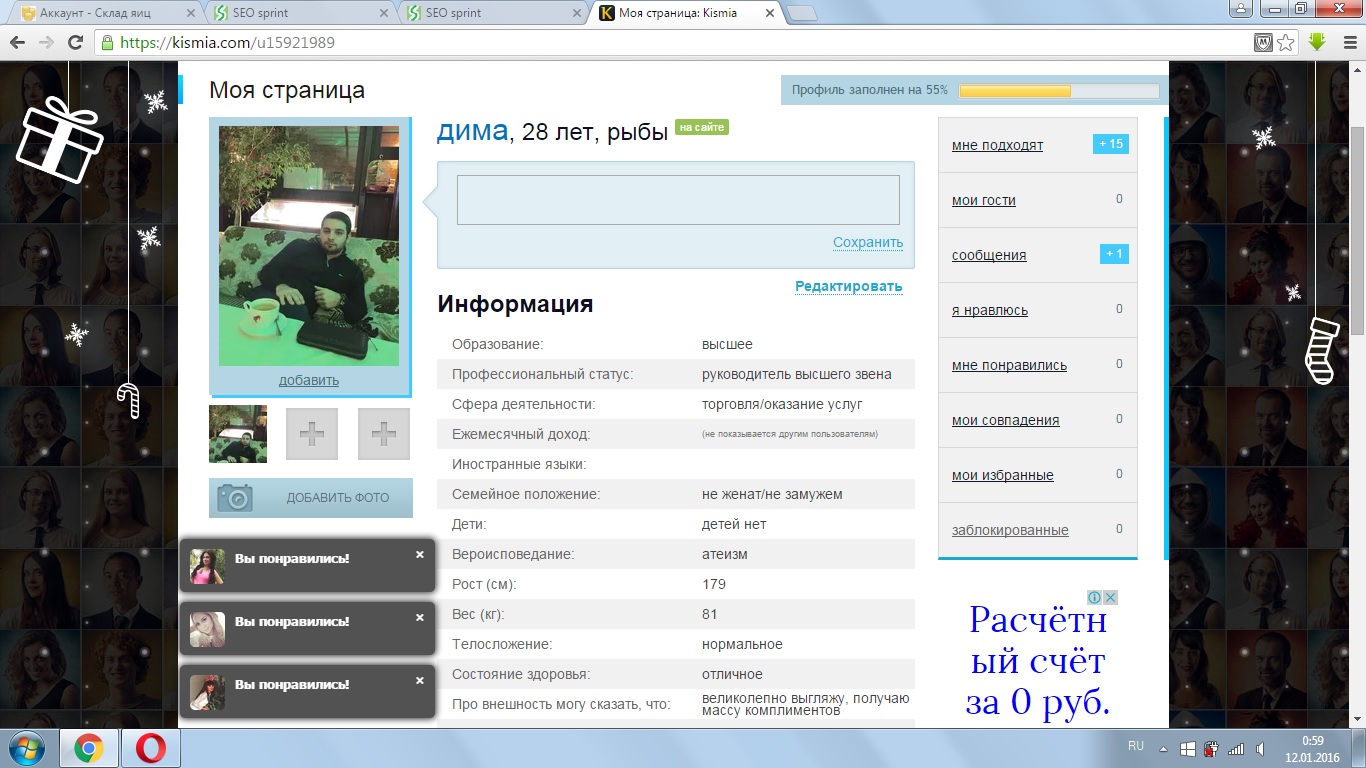Click the 'ДОБАВИТЬ ФОТО' button
This screenshot has height=768, width=1366.
pos(311,498)
